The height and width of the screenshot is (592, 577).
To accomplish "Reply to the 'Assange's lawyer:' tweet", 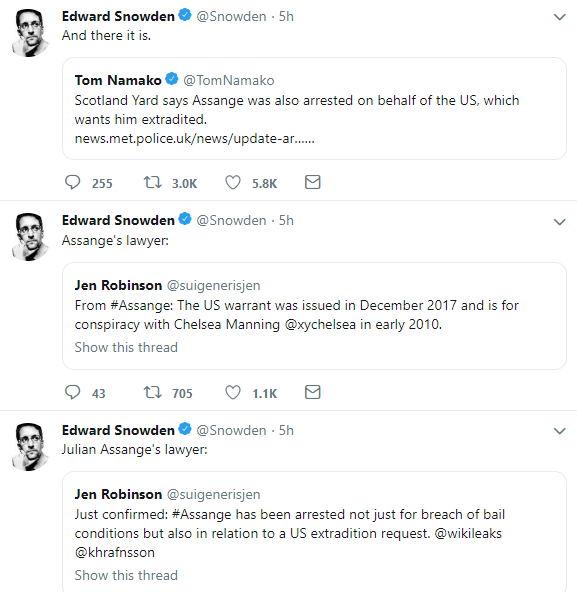I will point(73,392).
